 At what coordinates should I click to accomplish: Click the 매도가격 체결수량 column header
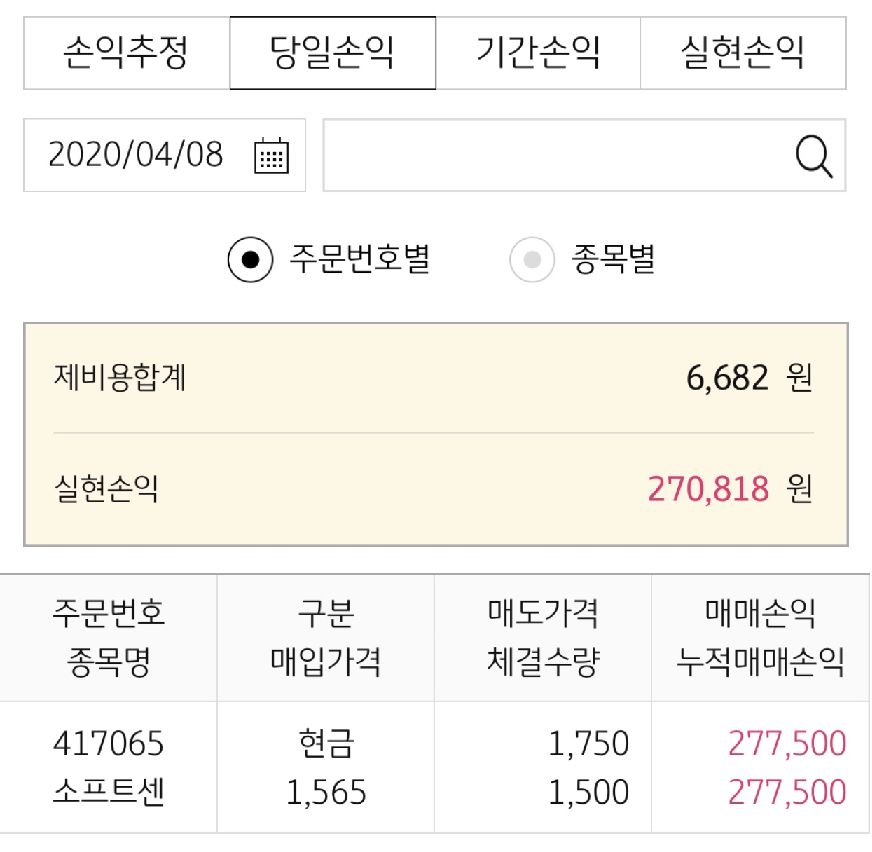(543, 638)
